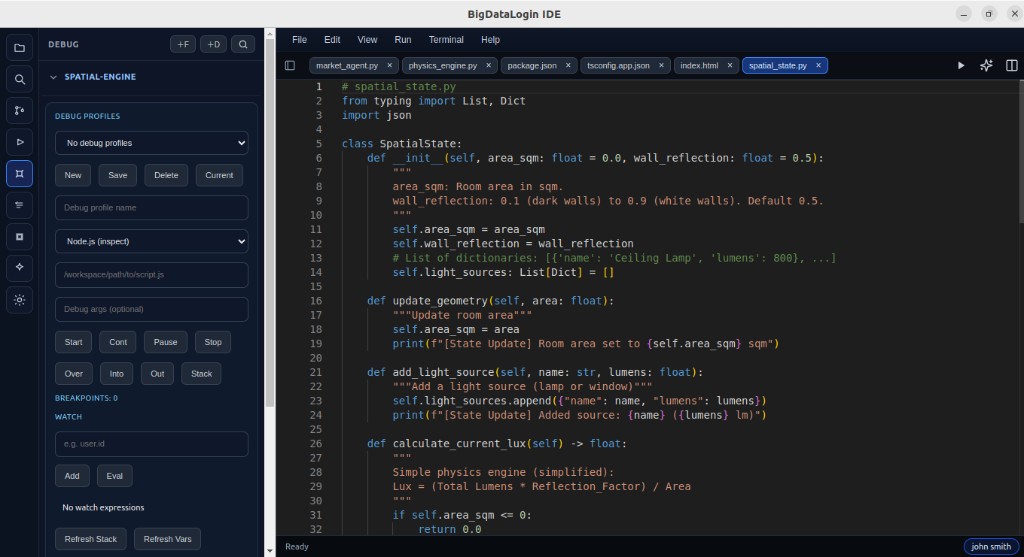The width and height of the screenshot is (1024, 557).
Task: Click the step Over button
Action: 74,374
